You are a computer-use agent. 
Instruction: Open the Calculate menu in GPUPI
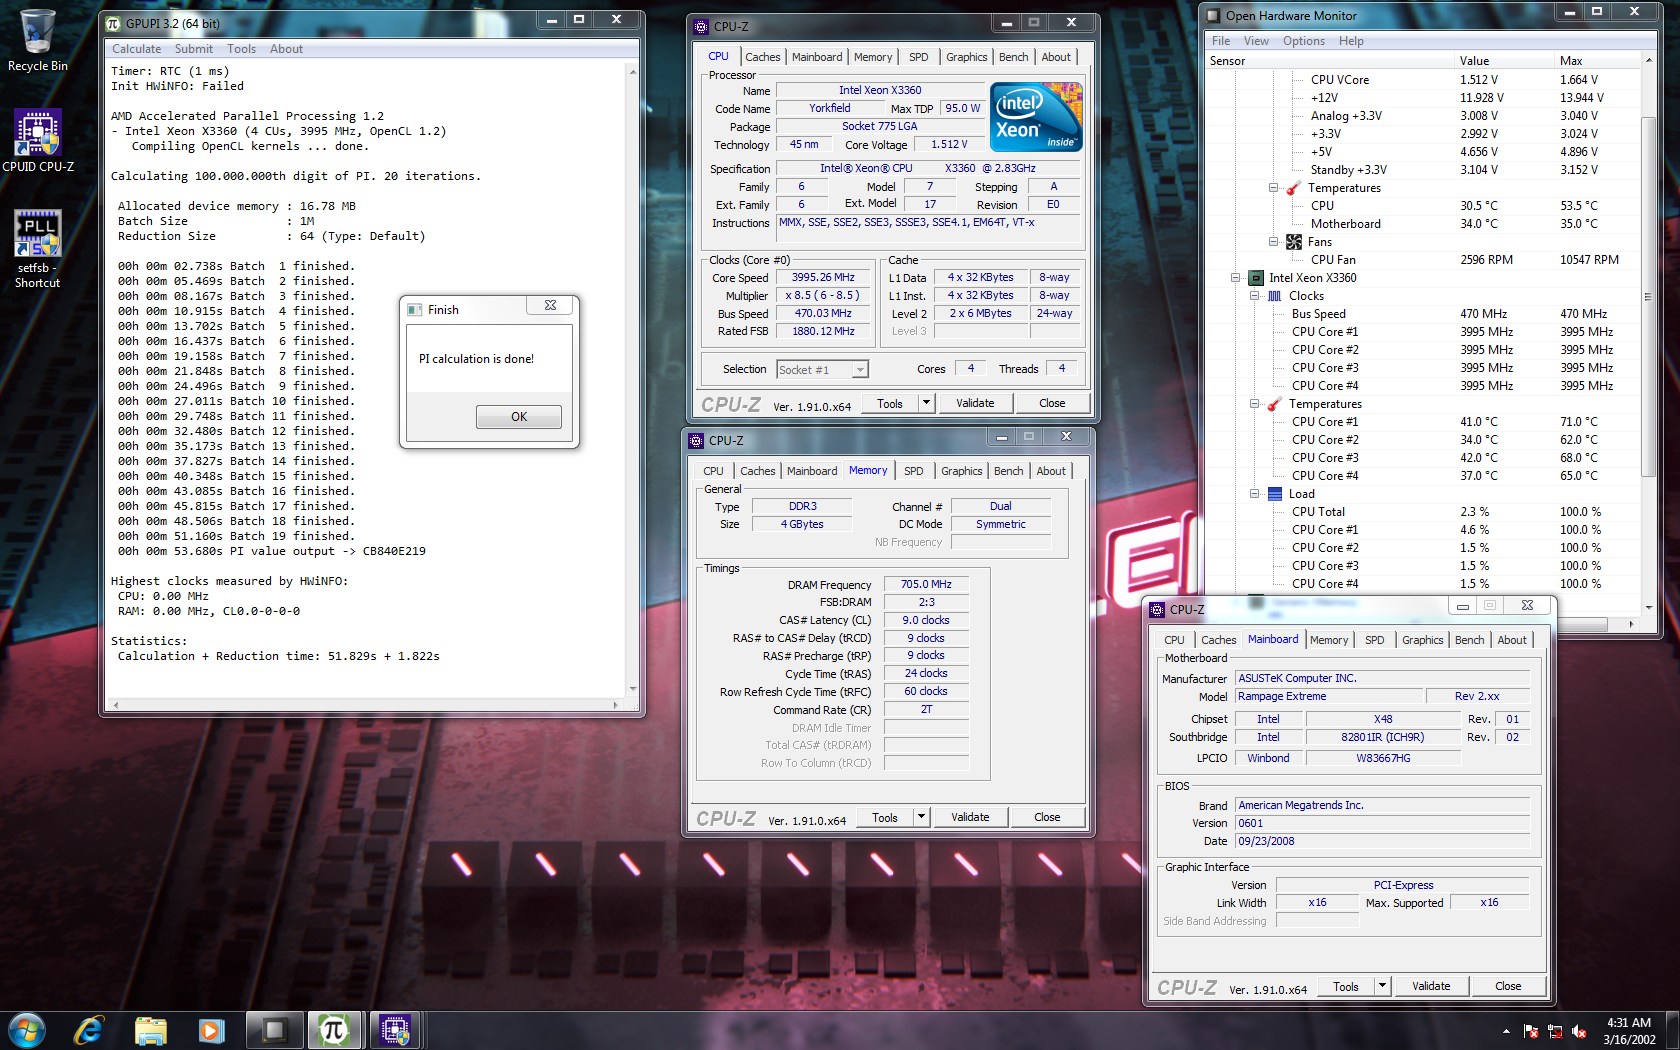(136, 49)
